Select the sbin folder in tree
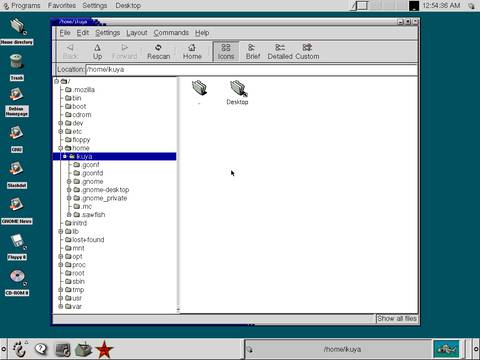This screenshot has width=480, height=360. [x=75, y=281]
